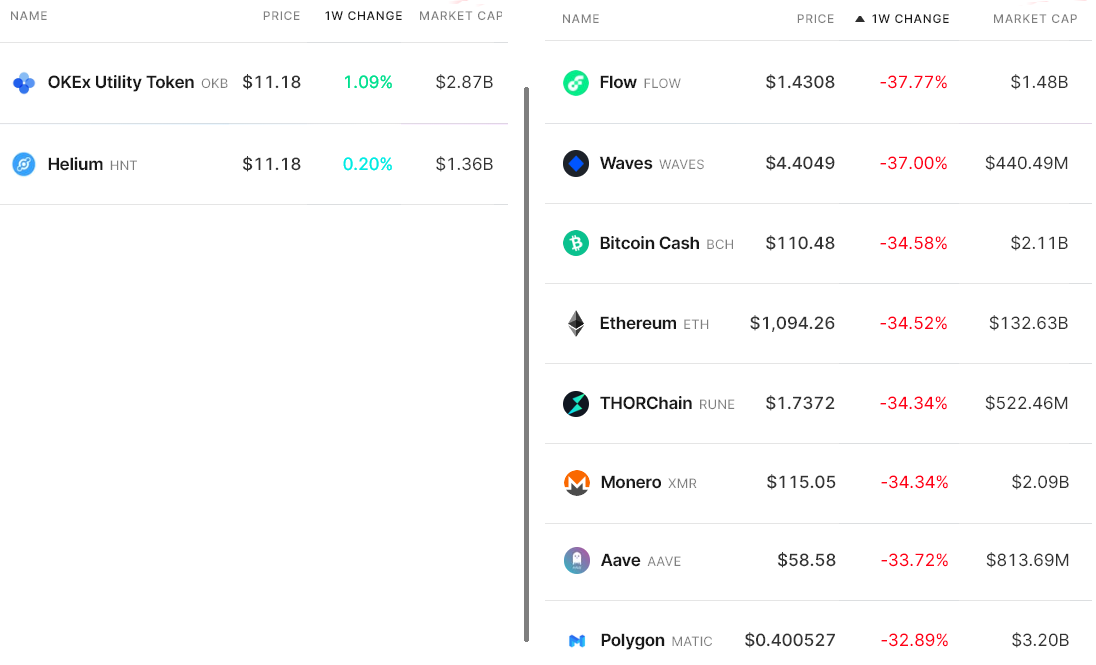Screen dimensions: 1096x665
Task: Click the OKEx Utility Token coin icon
Action: pos(24,83)
